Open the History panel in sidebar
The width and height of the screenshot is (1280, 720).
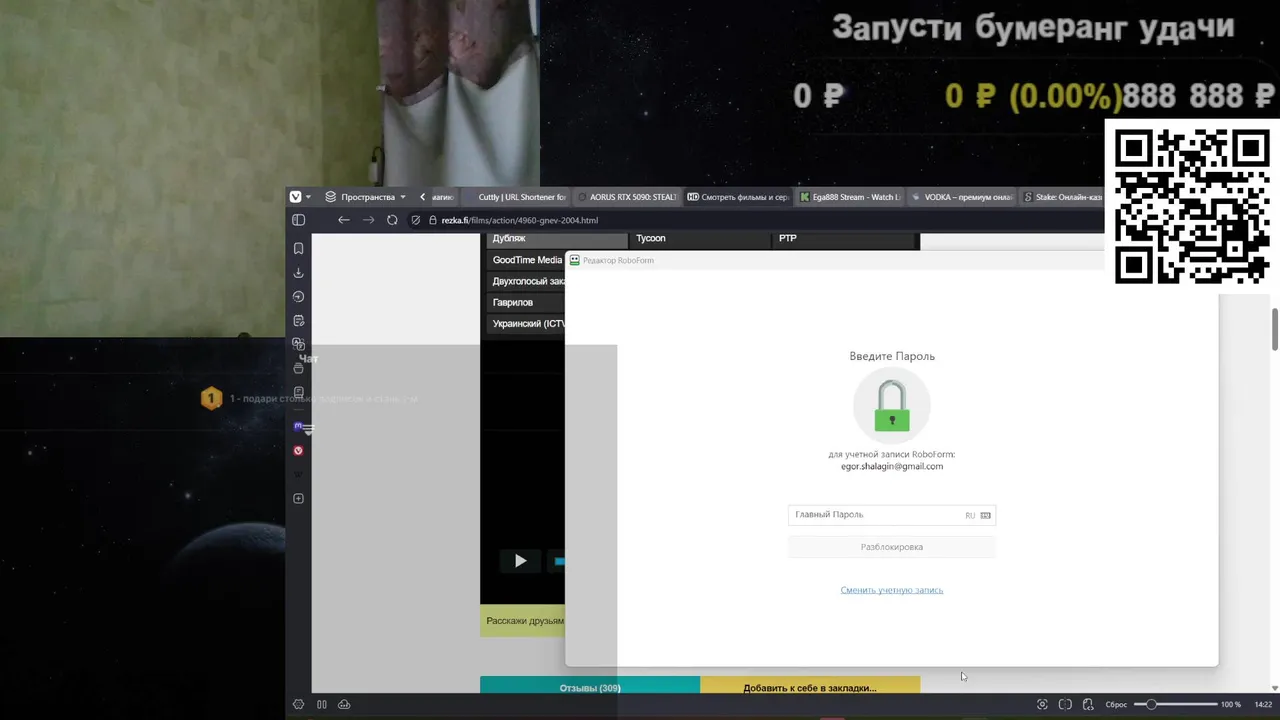pyautogui.click(x=298, y=296)
